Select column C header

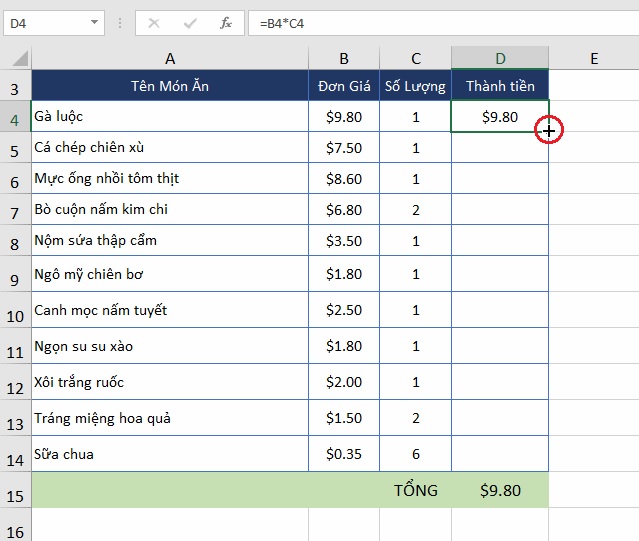click(x=415, y=58)
